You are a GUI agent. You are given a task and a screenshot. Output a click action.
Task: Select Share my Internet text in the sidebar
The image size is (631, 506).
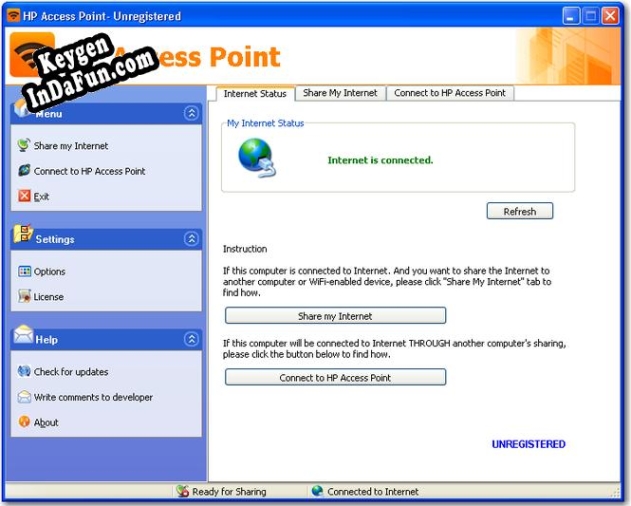(x=71, y=146)
